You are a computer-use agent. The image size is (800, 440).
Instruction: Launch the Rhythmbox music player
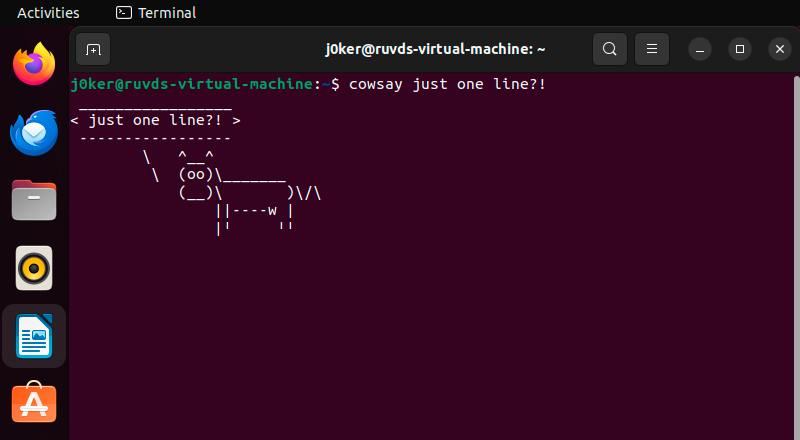click(34, 268)
